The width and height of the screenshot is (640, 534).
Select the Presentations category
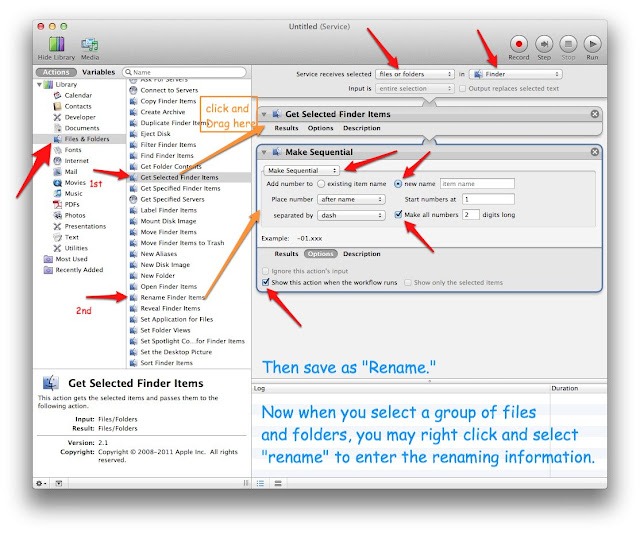coord(85,226)
